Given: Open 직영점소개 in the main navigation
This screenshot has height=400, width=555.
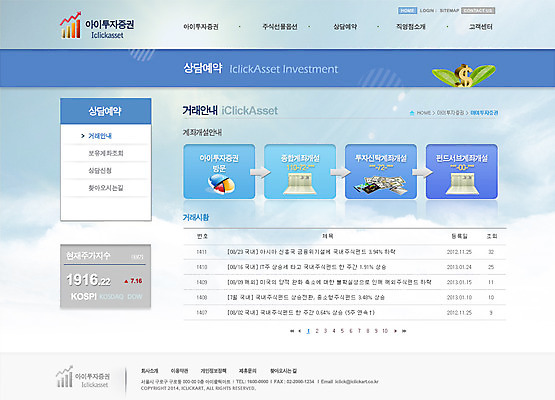Looking at the screenshot, I should tap(411, 27).
